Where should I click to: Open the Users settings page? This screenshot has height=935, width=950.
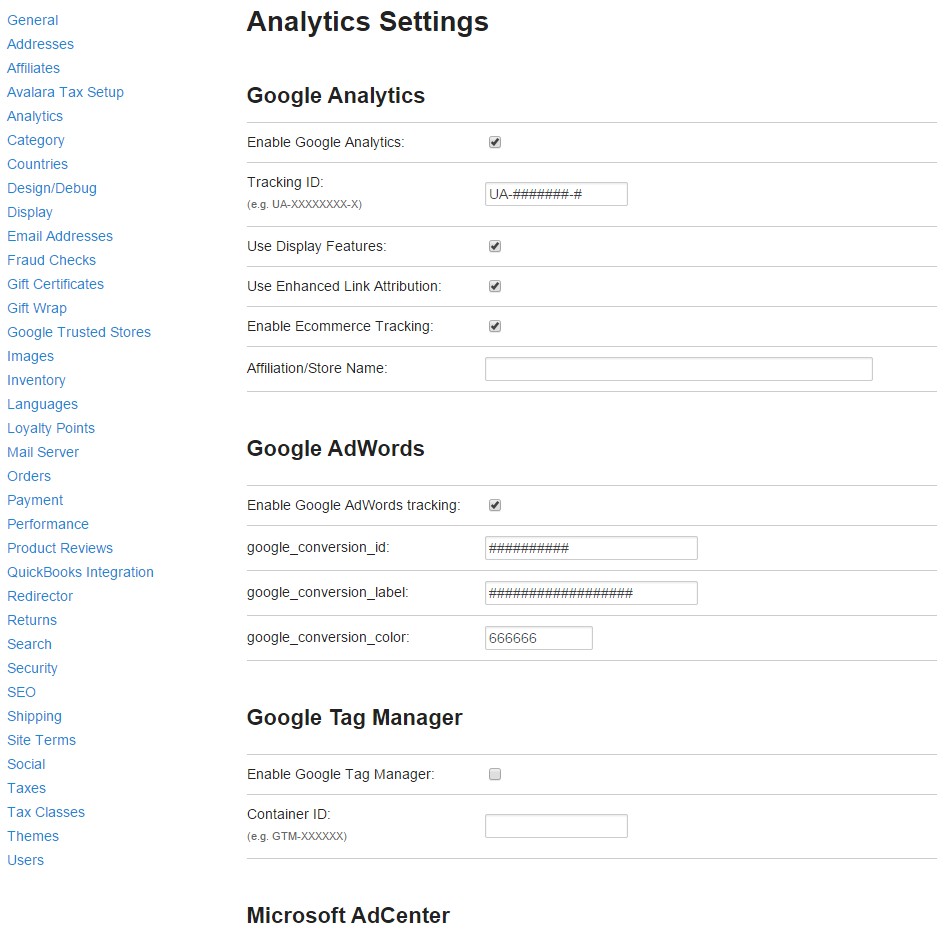(25, 860)
